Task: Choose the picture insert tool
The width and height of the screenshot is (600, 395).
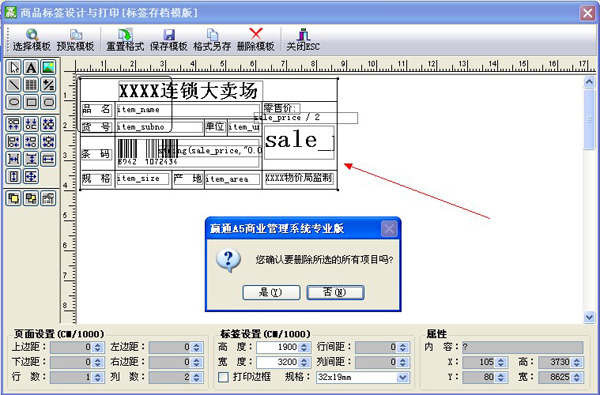Action: pyautogui.click(x=48, y=67)
